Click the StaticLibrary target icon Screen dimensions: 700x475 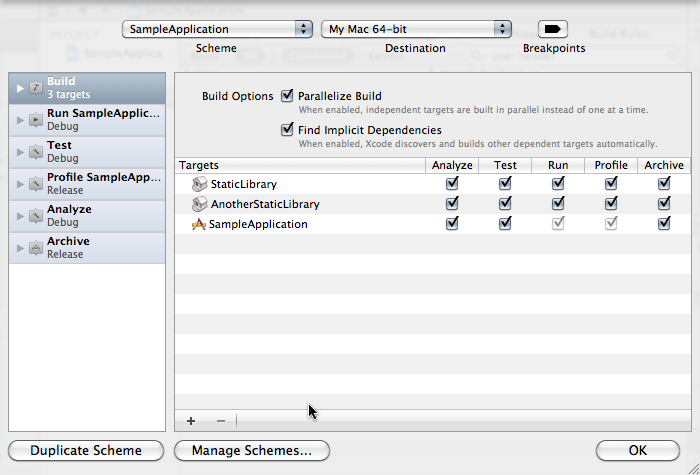(x=200, y=184)
